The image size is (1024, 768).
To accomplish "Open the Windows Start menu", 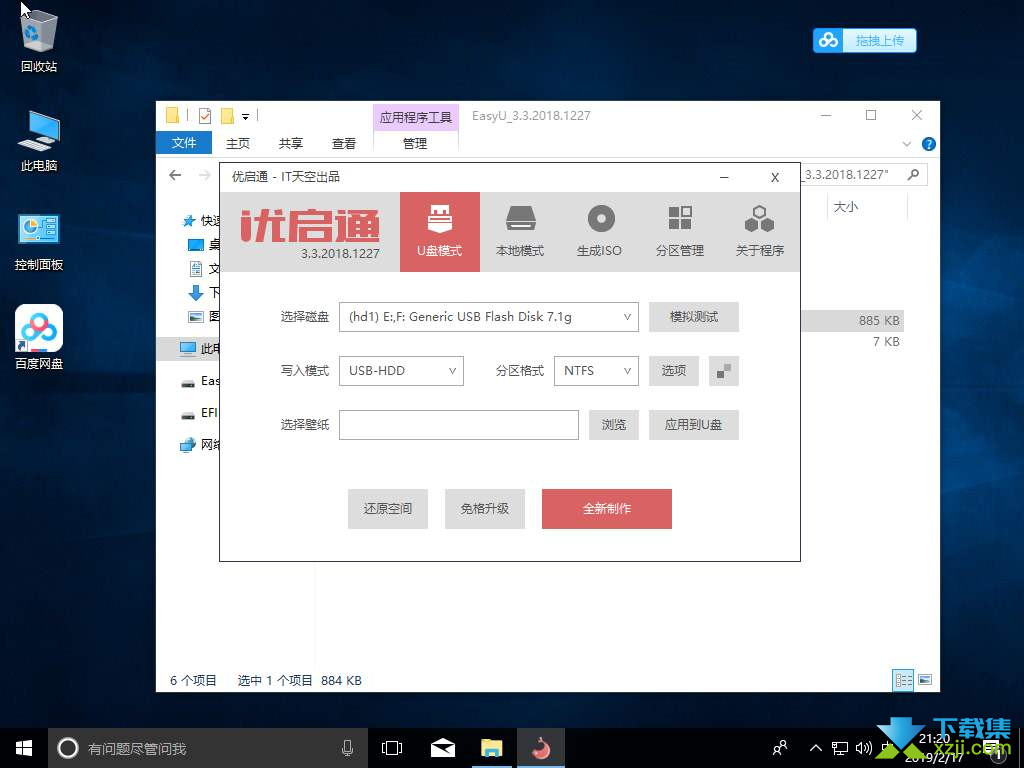I will pos(24,748).
